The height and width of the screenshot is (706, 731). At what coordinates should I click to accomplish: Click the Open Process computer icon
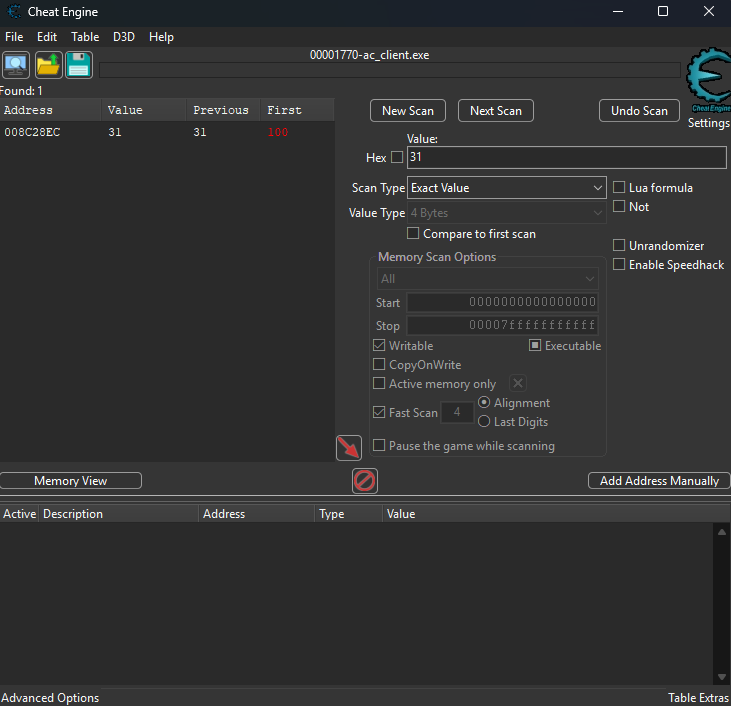(x=16, y=65)
